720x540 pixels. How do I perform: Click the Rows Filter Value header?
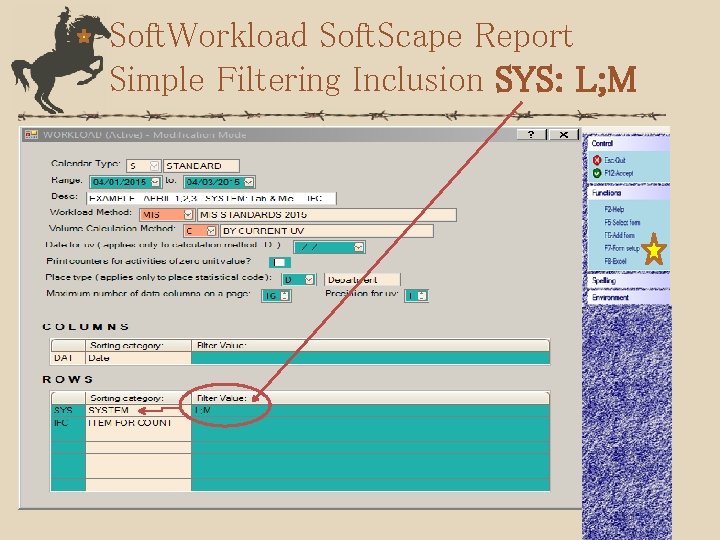[370, 398]
